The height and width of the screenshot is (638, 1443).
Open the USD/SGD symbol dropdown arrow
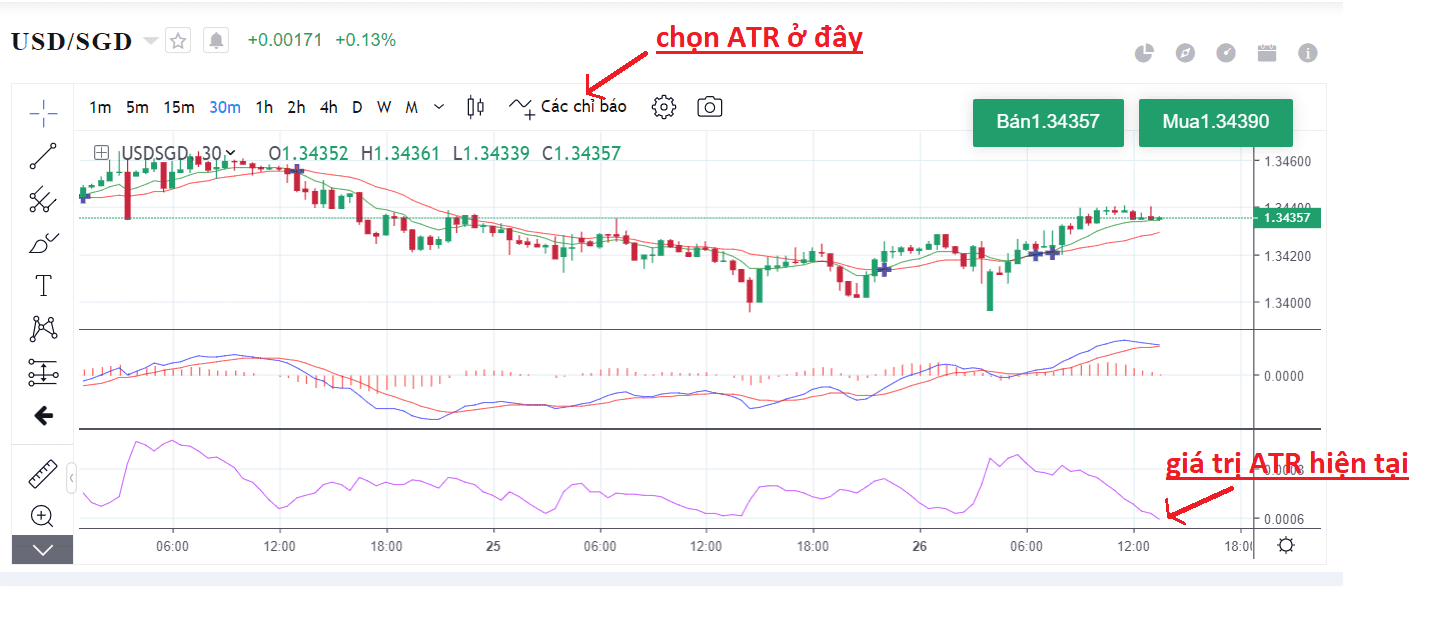click(151, 41)
